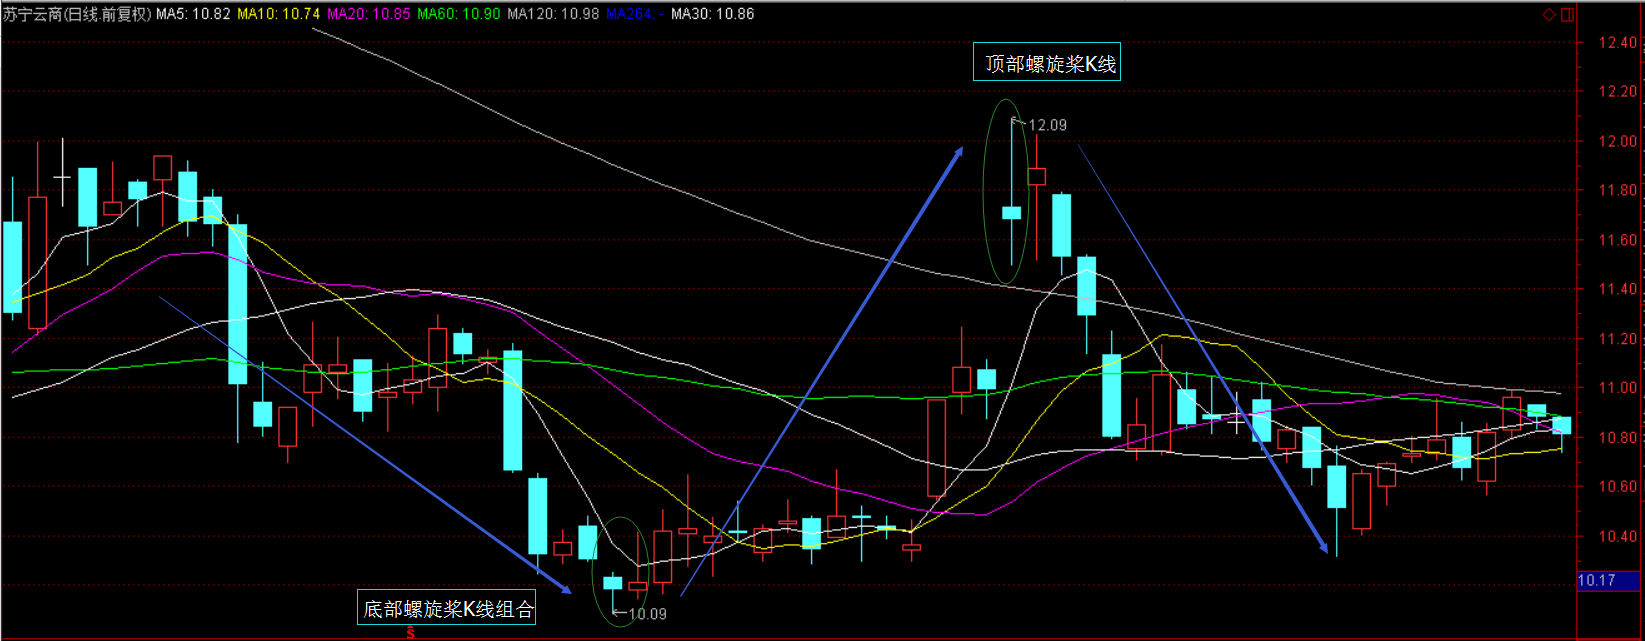Select the magenta MA20: 10.85 indicator label
Screen dimensions: 1645x641
click(x=368, y=14)
